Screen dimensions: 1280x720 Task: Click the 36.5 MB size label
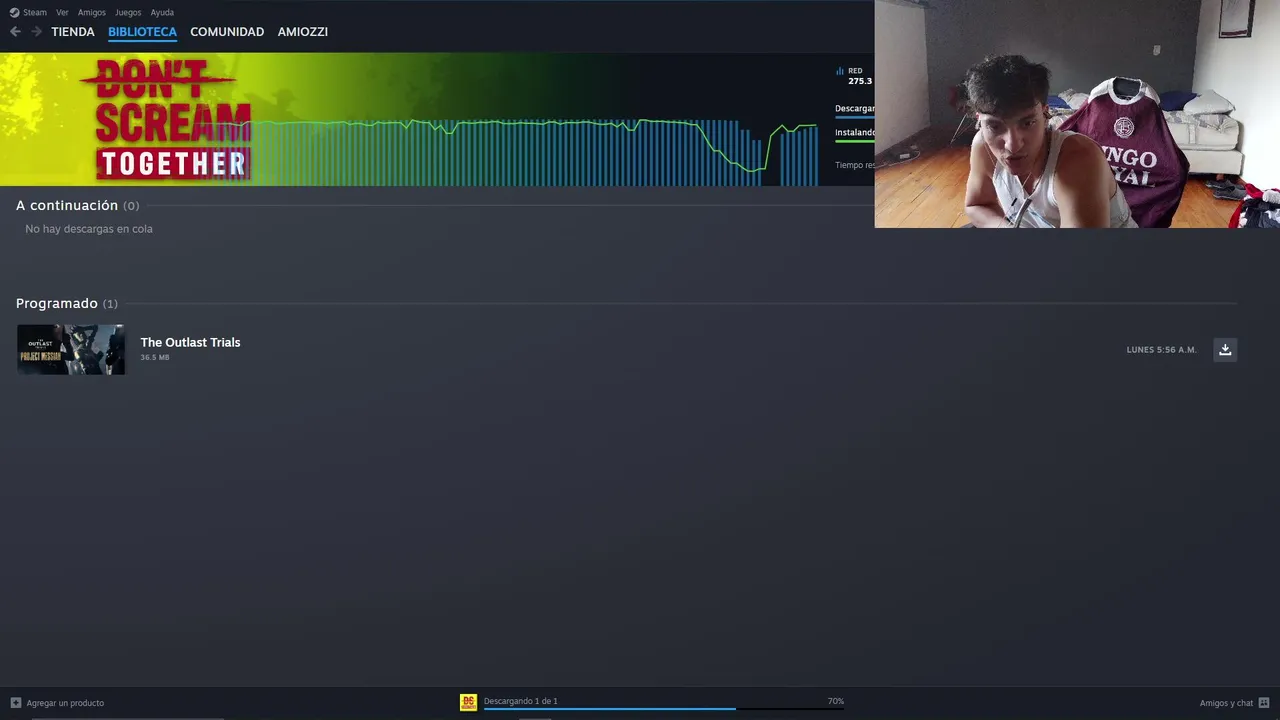[155, 358]
